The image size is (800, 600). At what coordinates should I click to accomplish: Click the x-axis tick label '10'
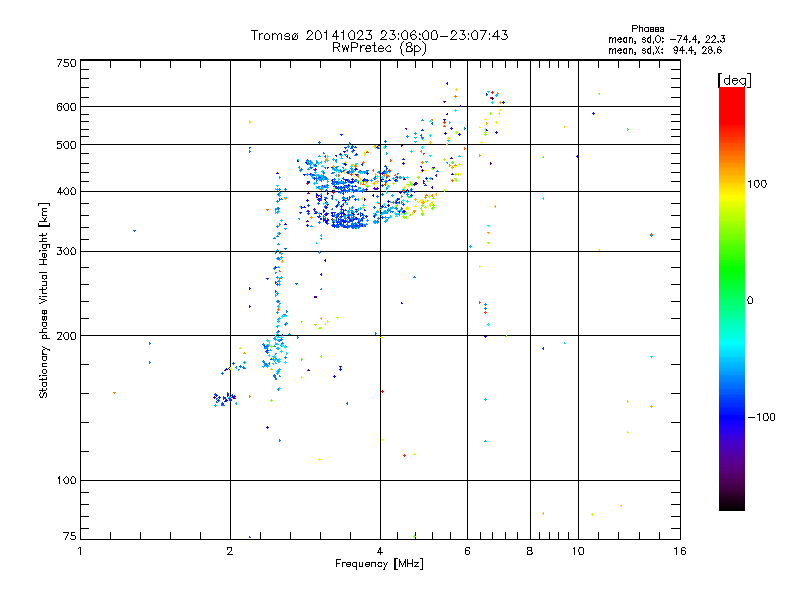pos(578,551)
